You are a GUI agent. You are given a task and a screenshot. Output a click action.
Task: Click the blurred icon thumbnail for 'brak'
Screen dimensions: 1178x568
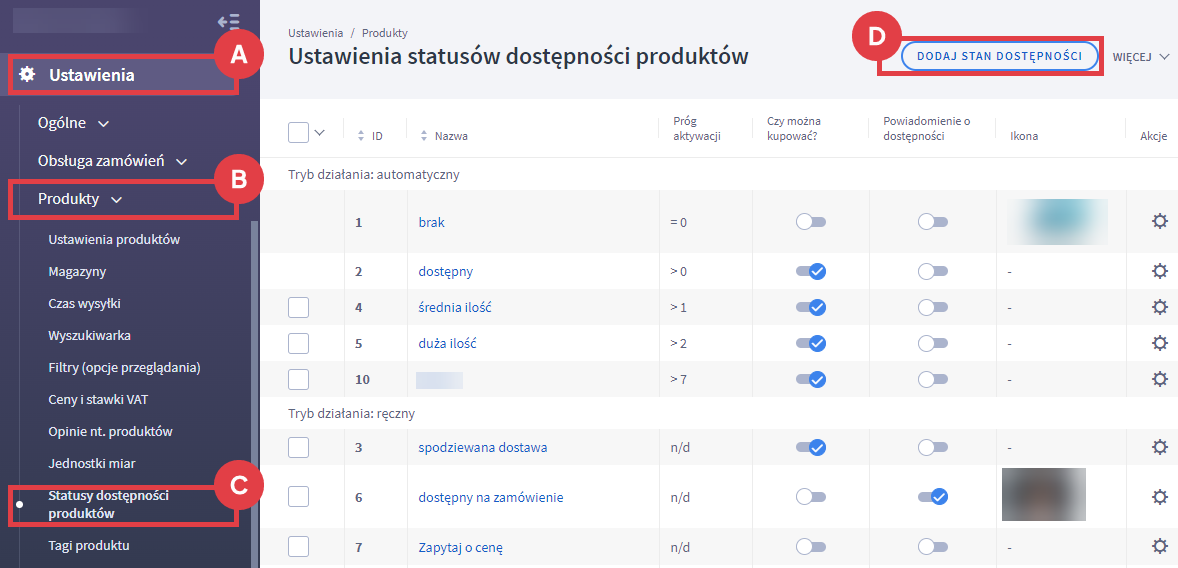tap(1056, 222)
